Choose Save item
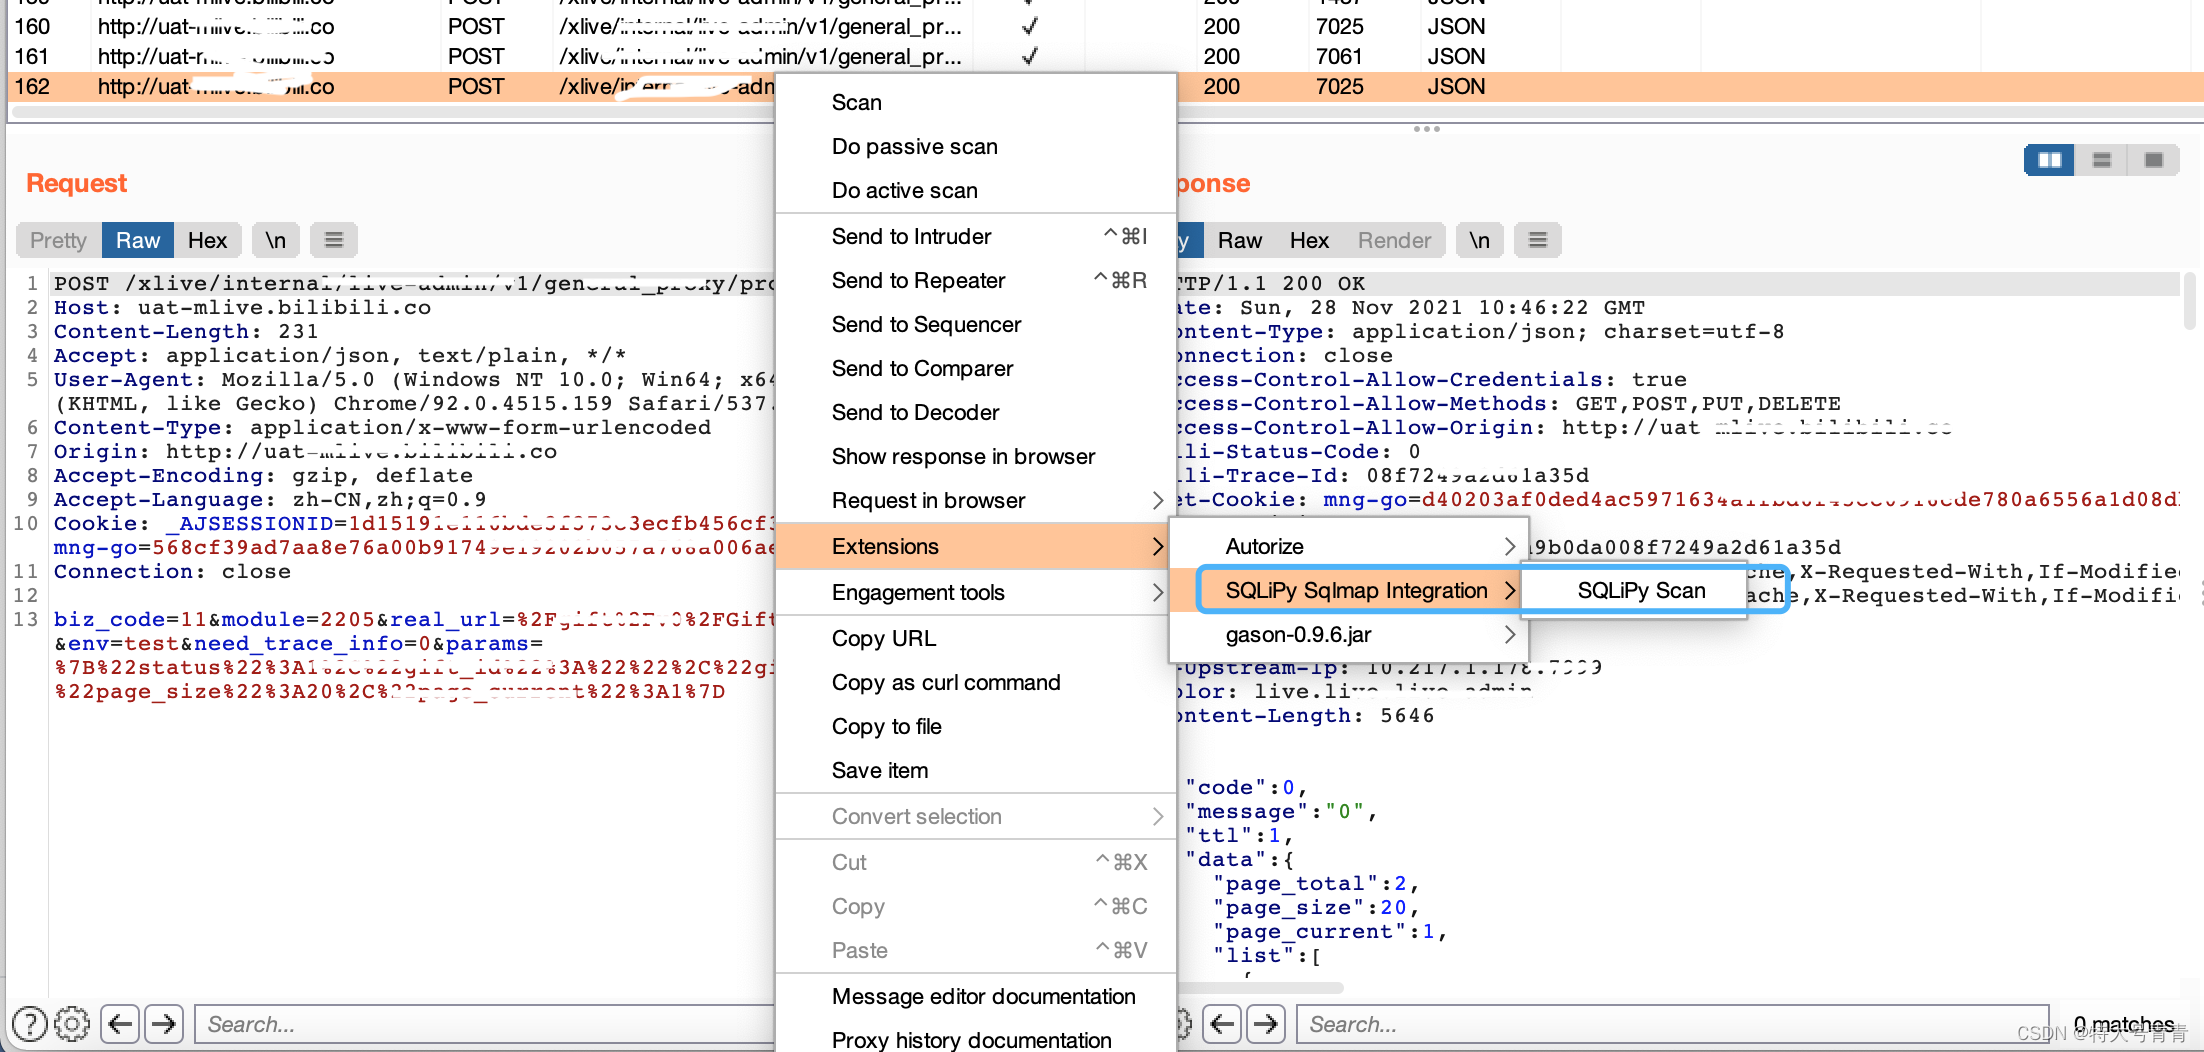The height and width of the screenshot is (1052, 2204). point(975,770)
